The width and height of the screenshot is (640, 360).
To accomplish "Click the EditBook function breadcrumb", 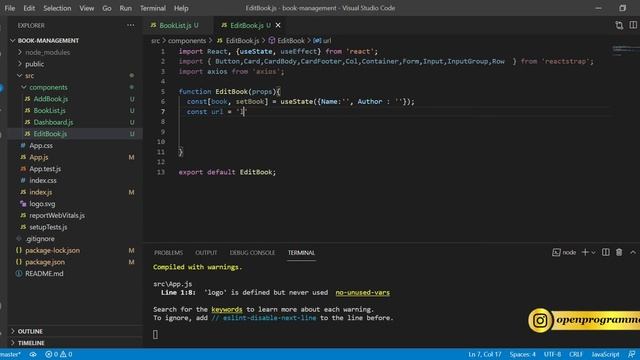I will click(x=291, y=40).
